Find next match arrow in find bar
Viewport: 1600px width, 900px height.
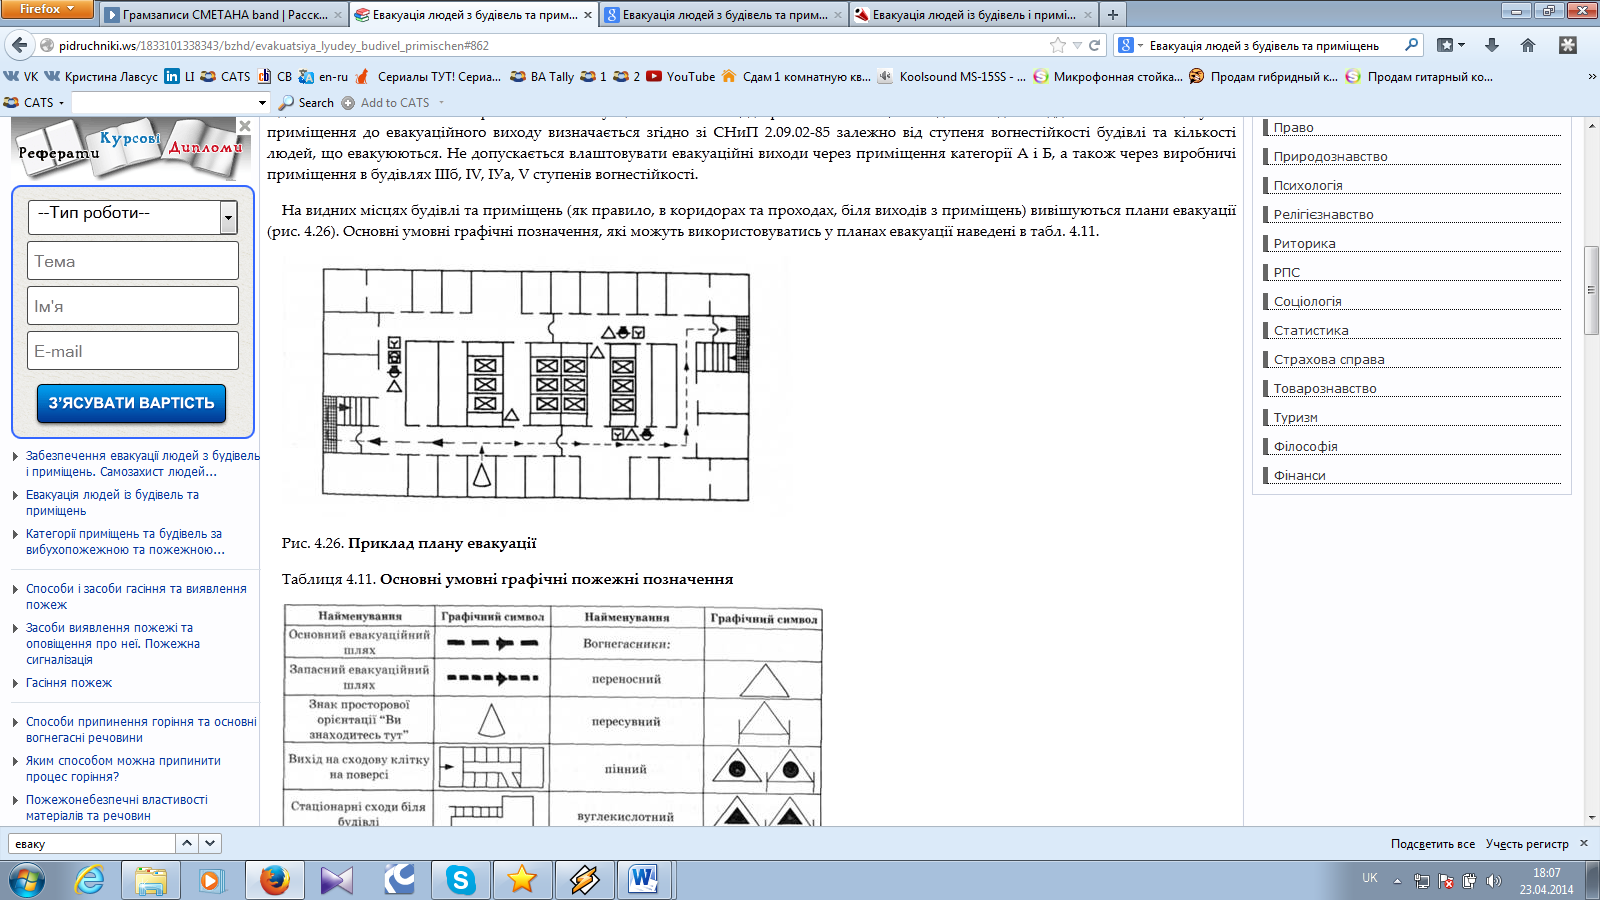point(210,843)
